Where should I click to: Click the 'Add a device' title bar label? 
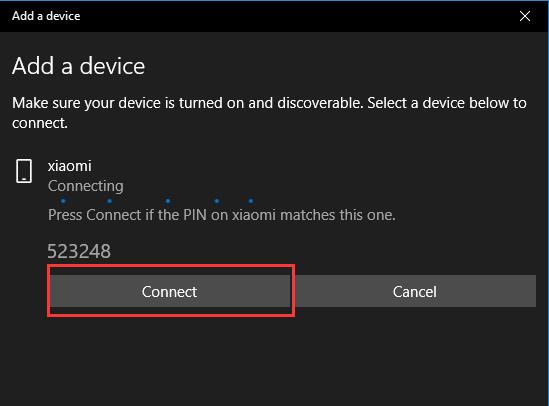pyautogui.click(x=46, y=16)
